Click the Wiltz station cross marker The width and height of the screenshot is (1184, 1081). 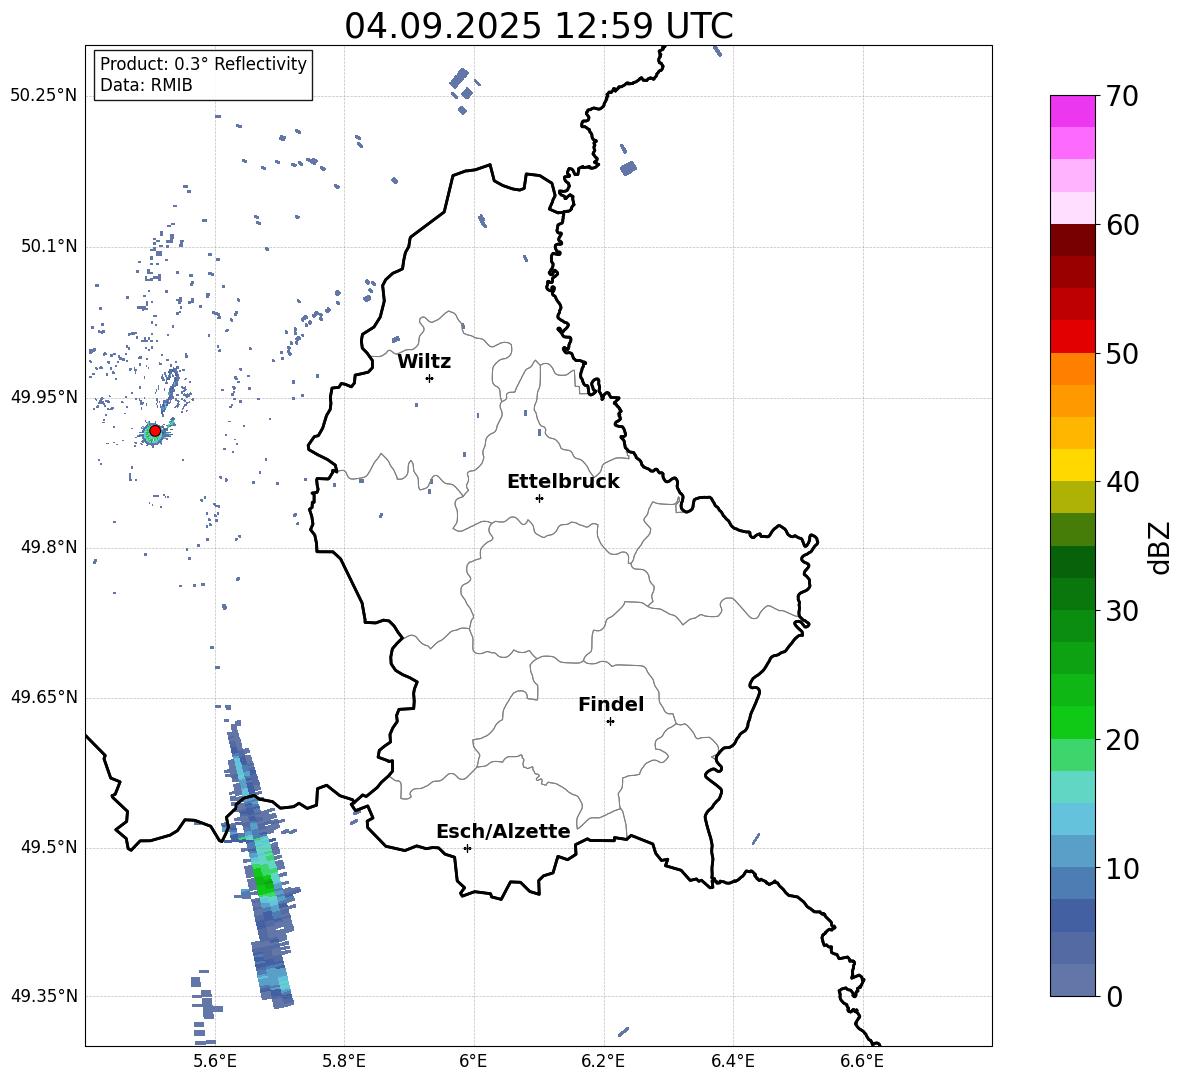tap(430, 378)
